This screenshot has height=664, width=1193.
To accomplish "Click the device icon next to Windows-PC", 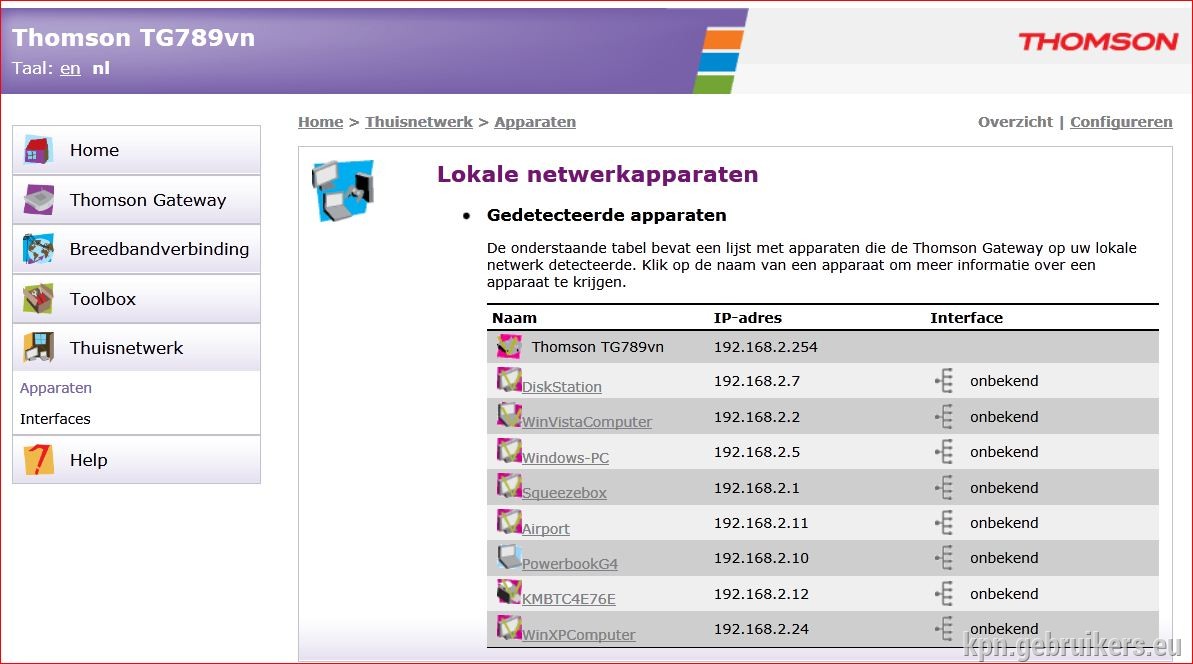I will tap(508, 450).
